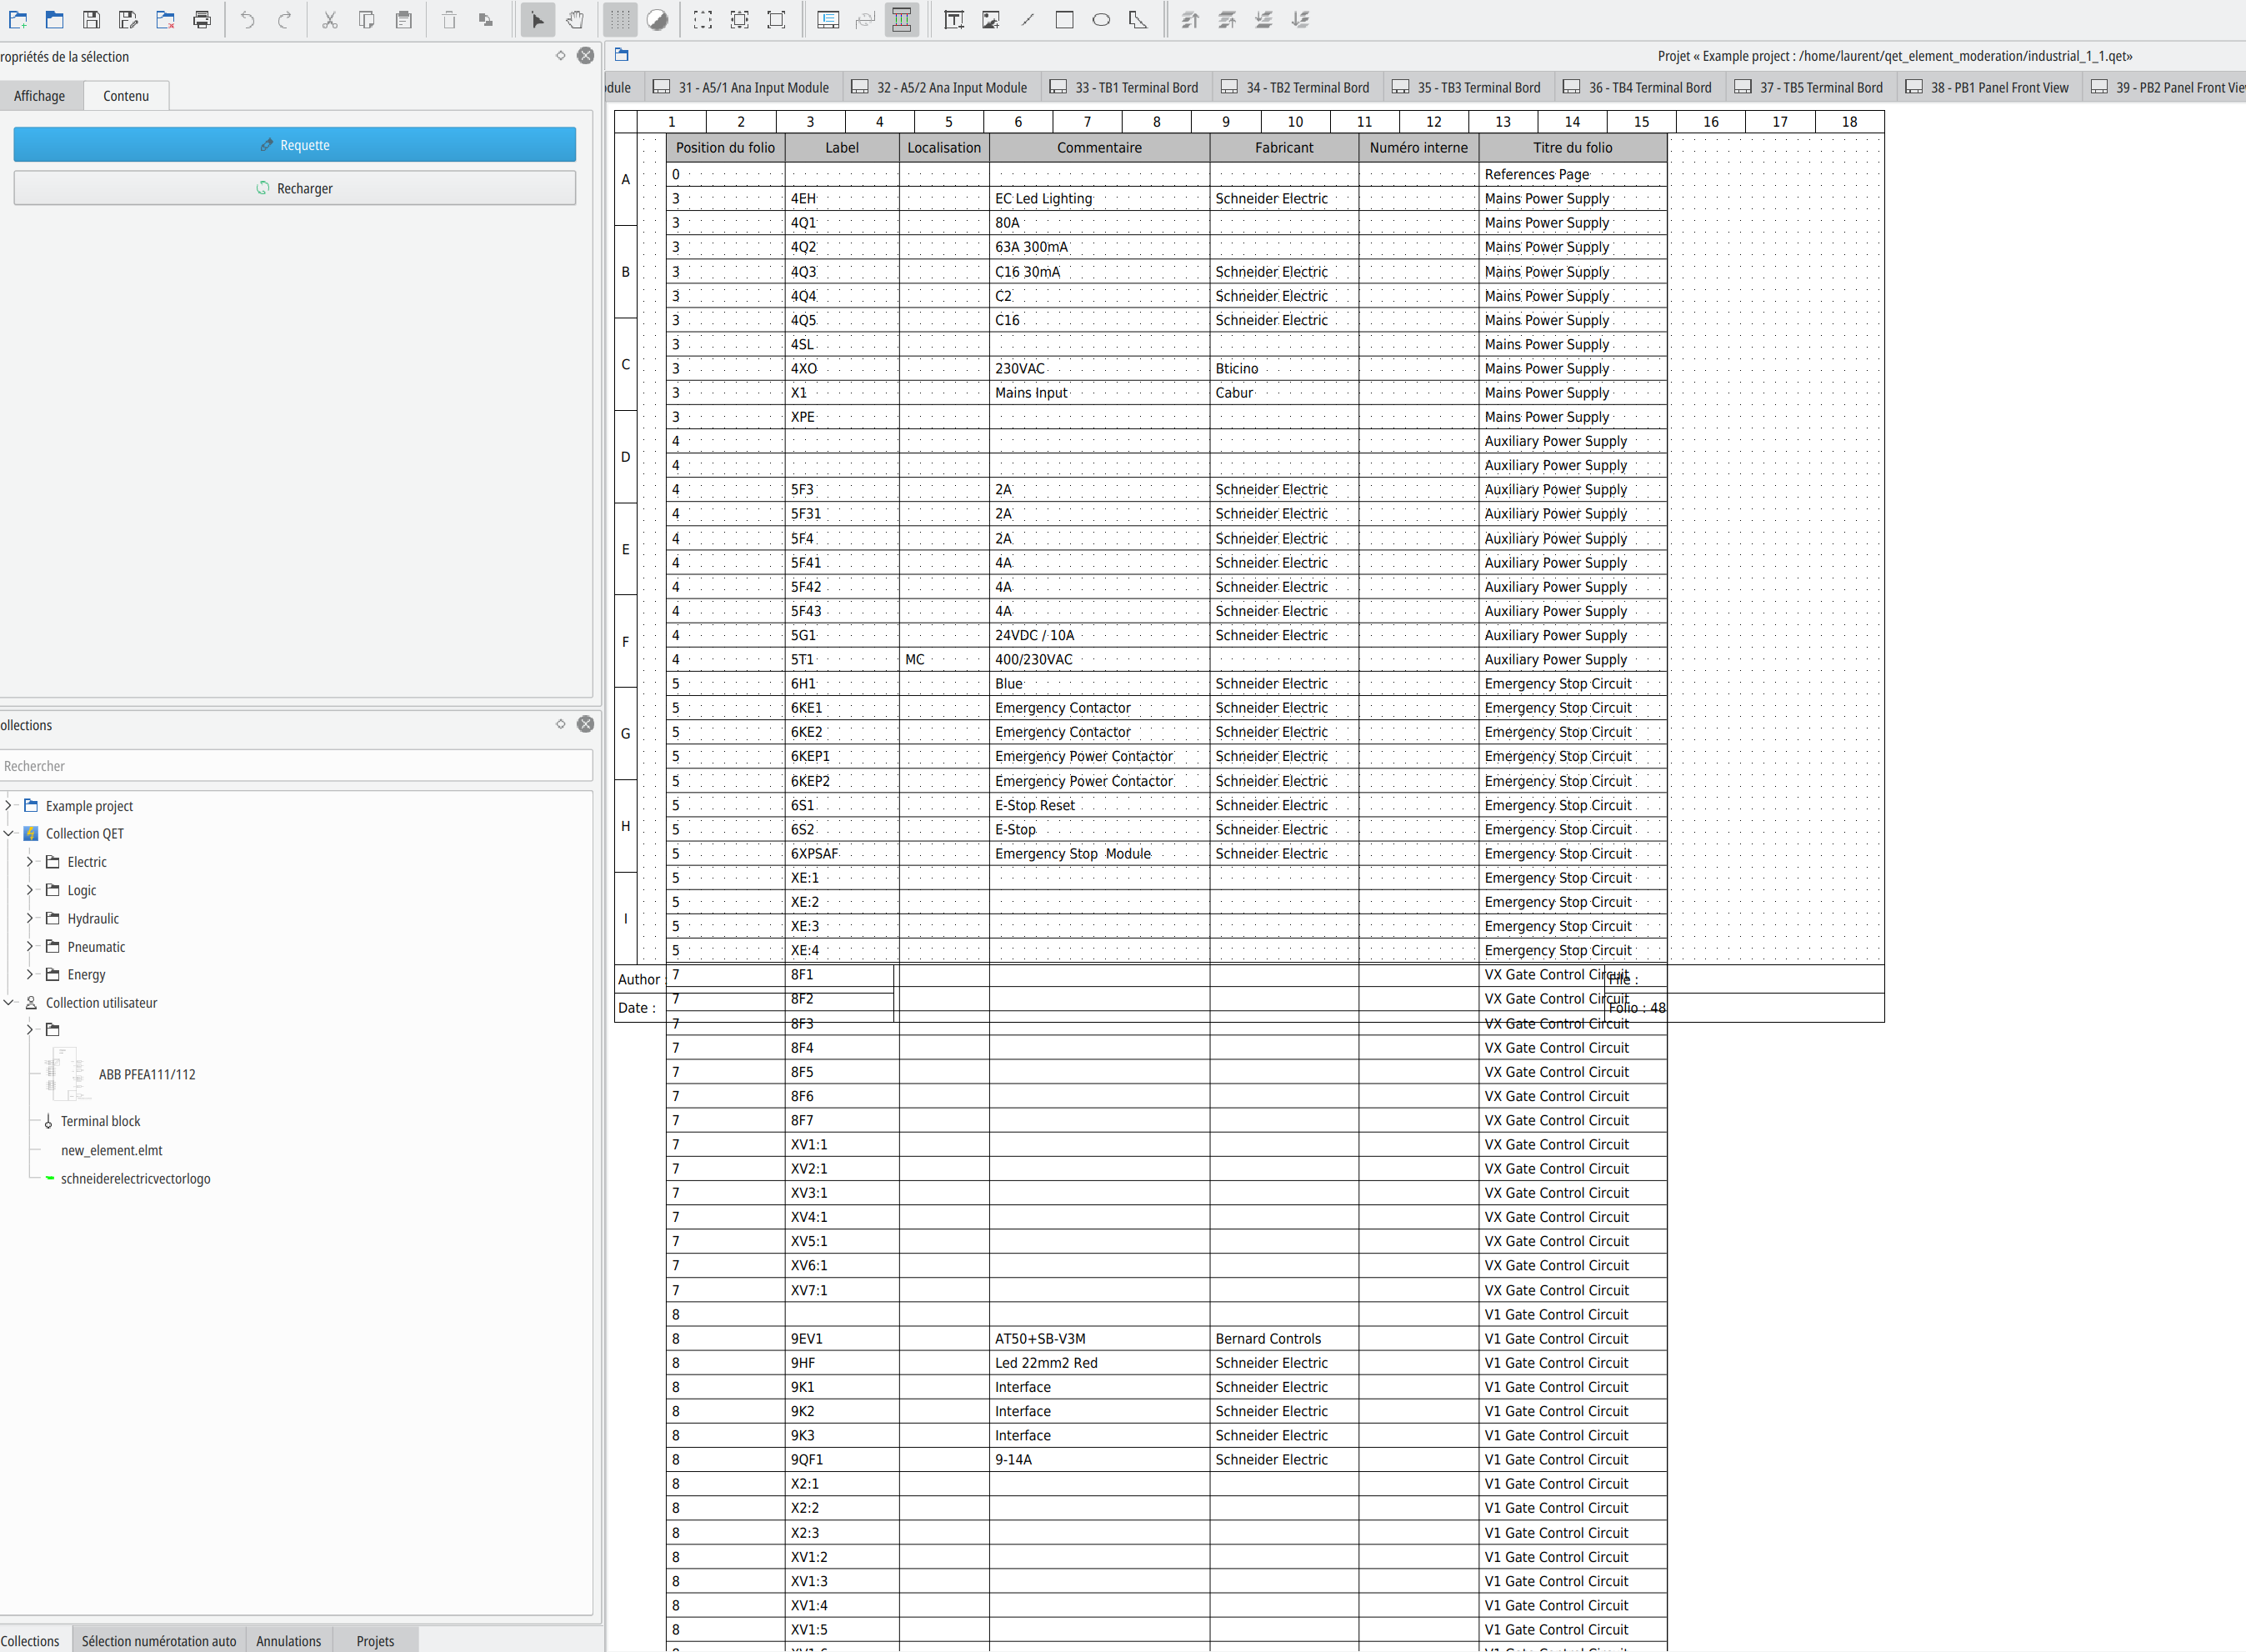Expand the Pneumatic folder
The height and width of the screenshot is (1652, 2246).
pyautogui.click(x=30, y=946)
